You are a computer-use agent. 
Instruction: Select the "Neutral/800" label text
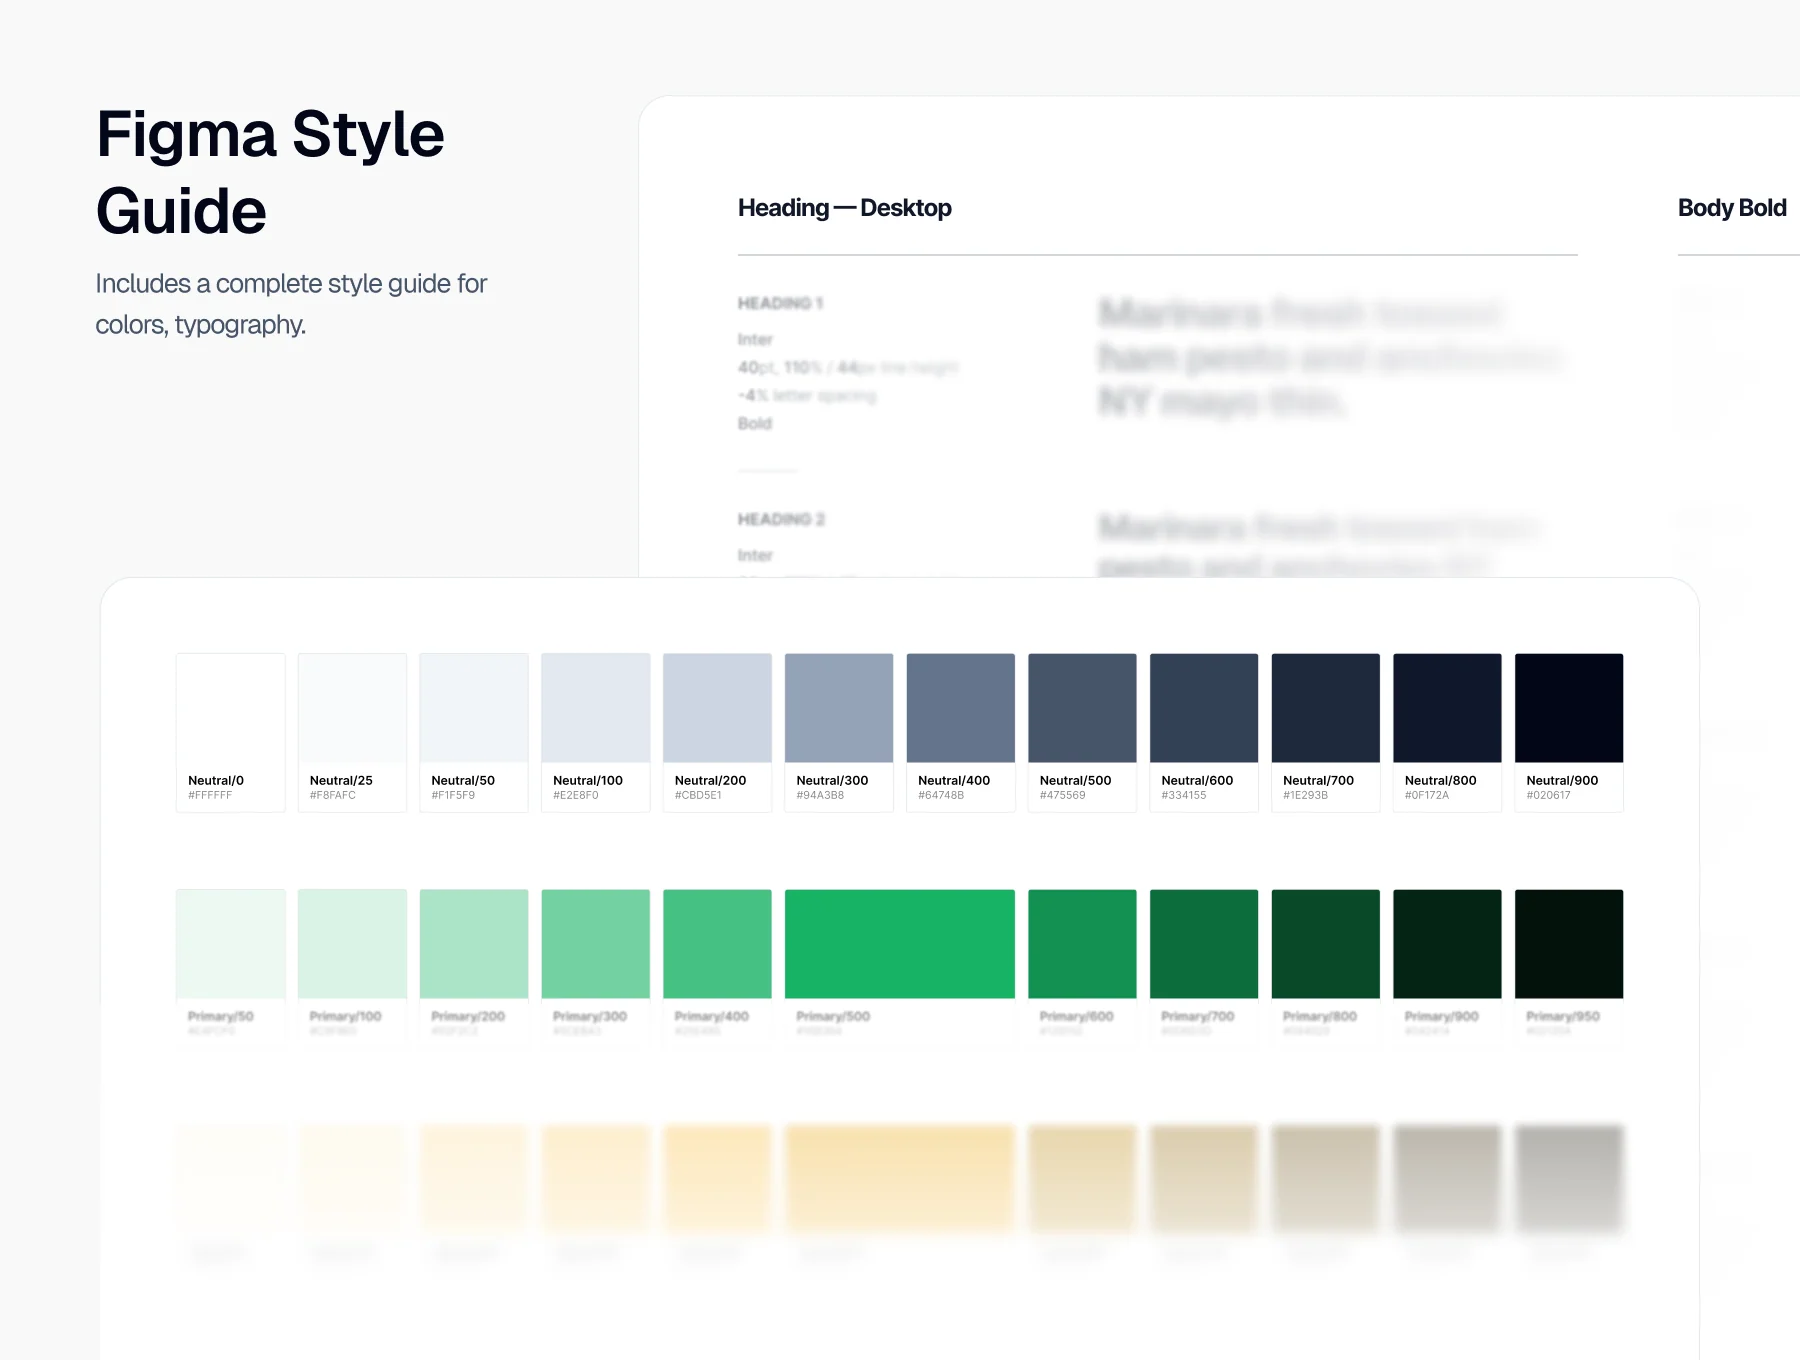pyautogui.click(x=1441, y=780)
